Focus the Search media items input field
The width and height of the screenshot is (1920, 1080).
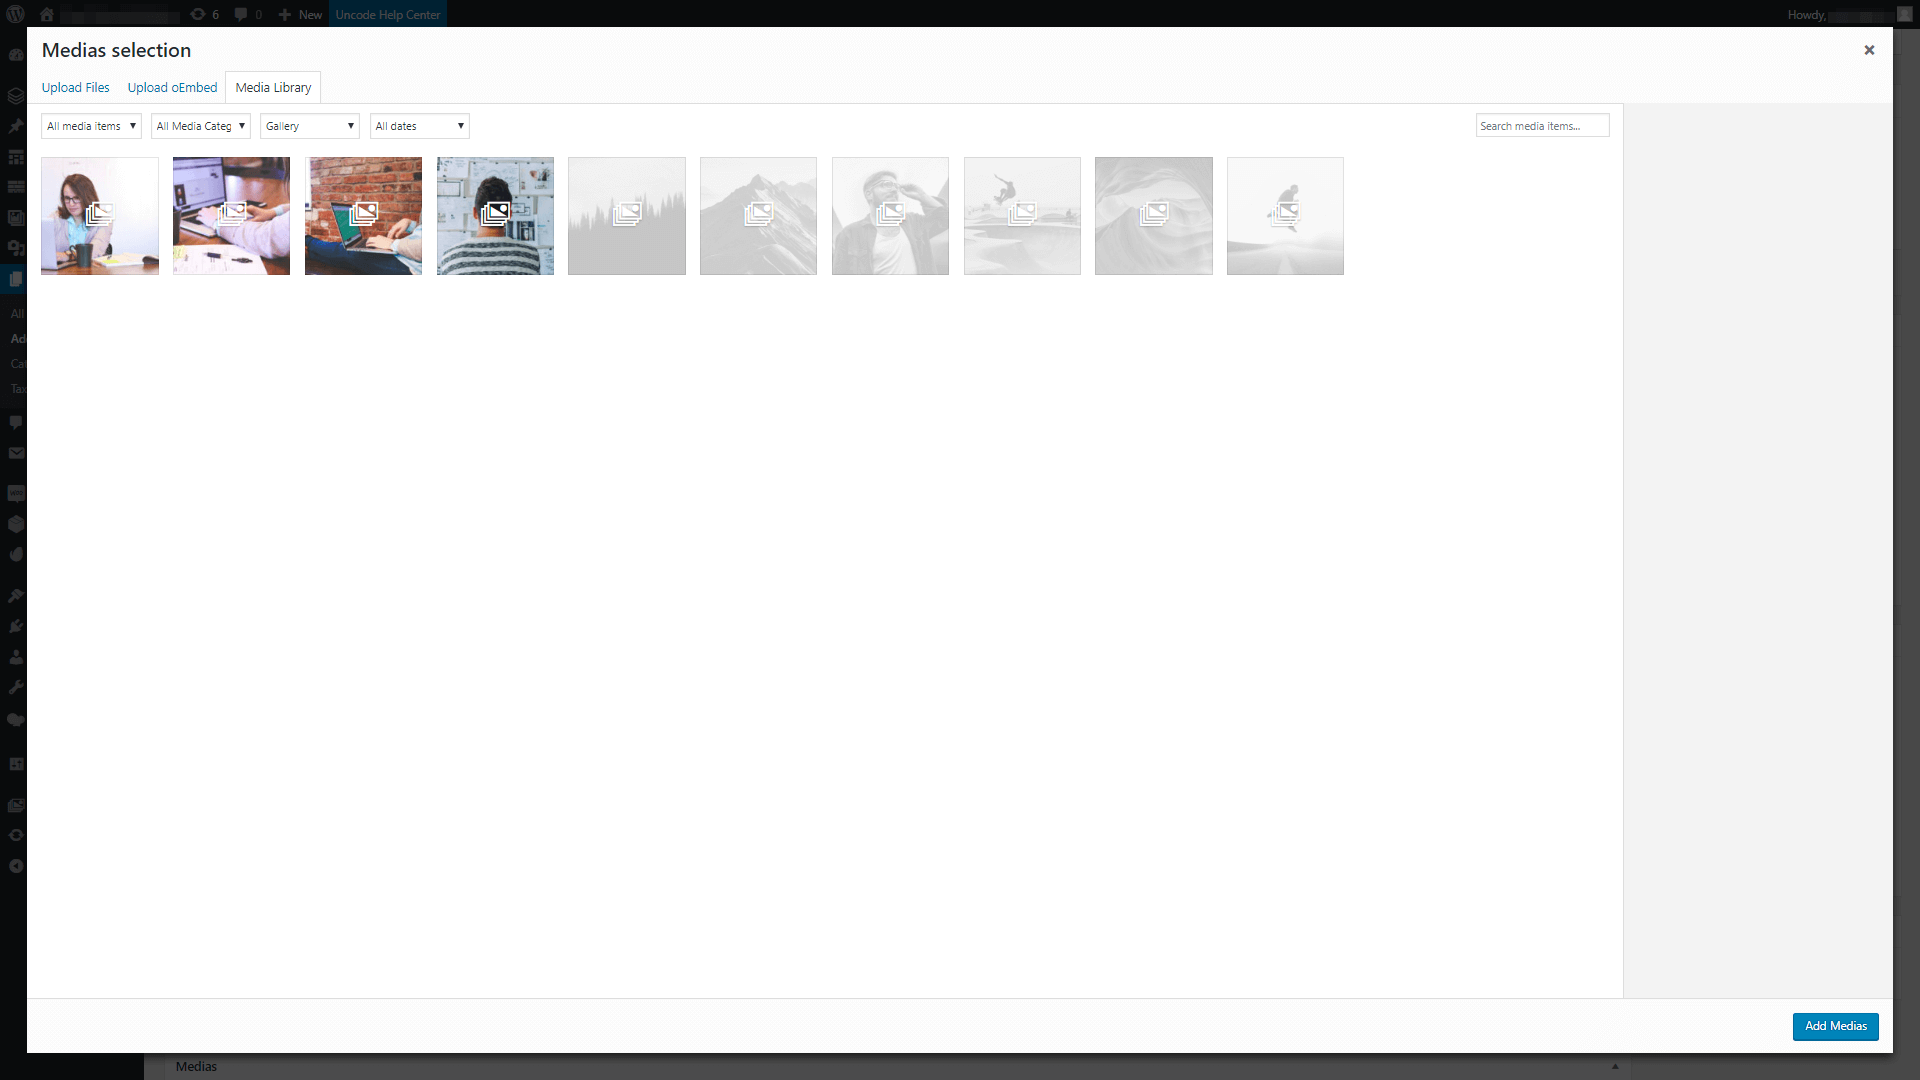pyautogui.click(x=1542, y=125)
